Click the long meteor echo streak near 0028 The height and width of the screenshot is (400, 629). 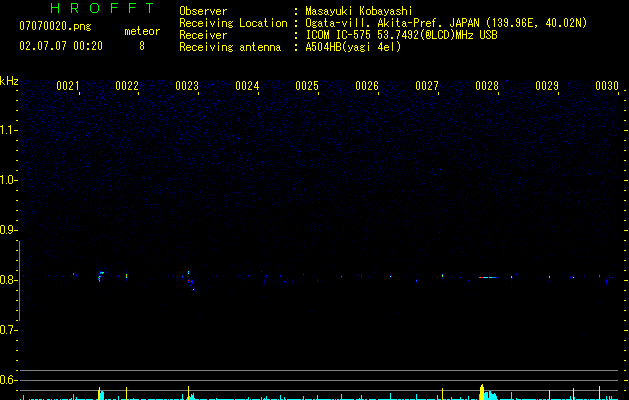488,277
